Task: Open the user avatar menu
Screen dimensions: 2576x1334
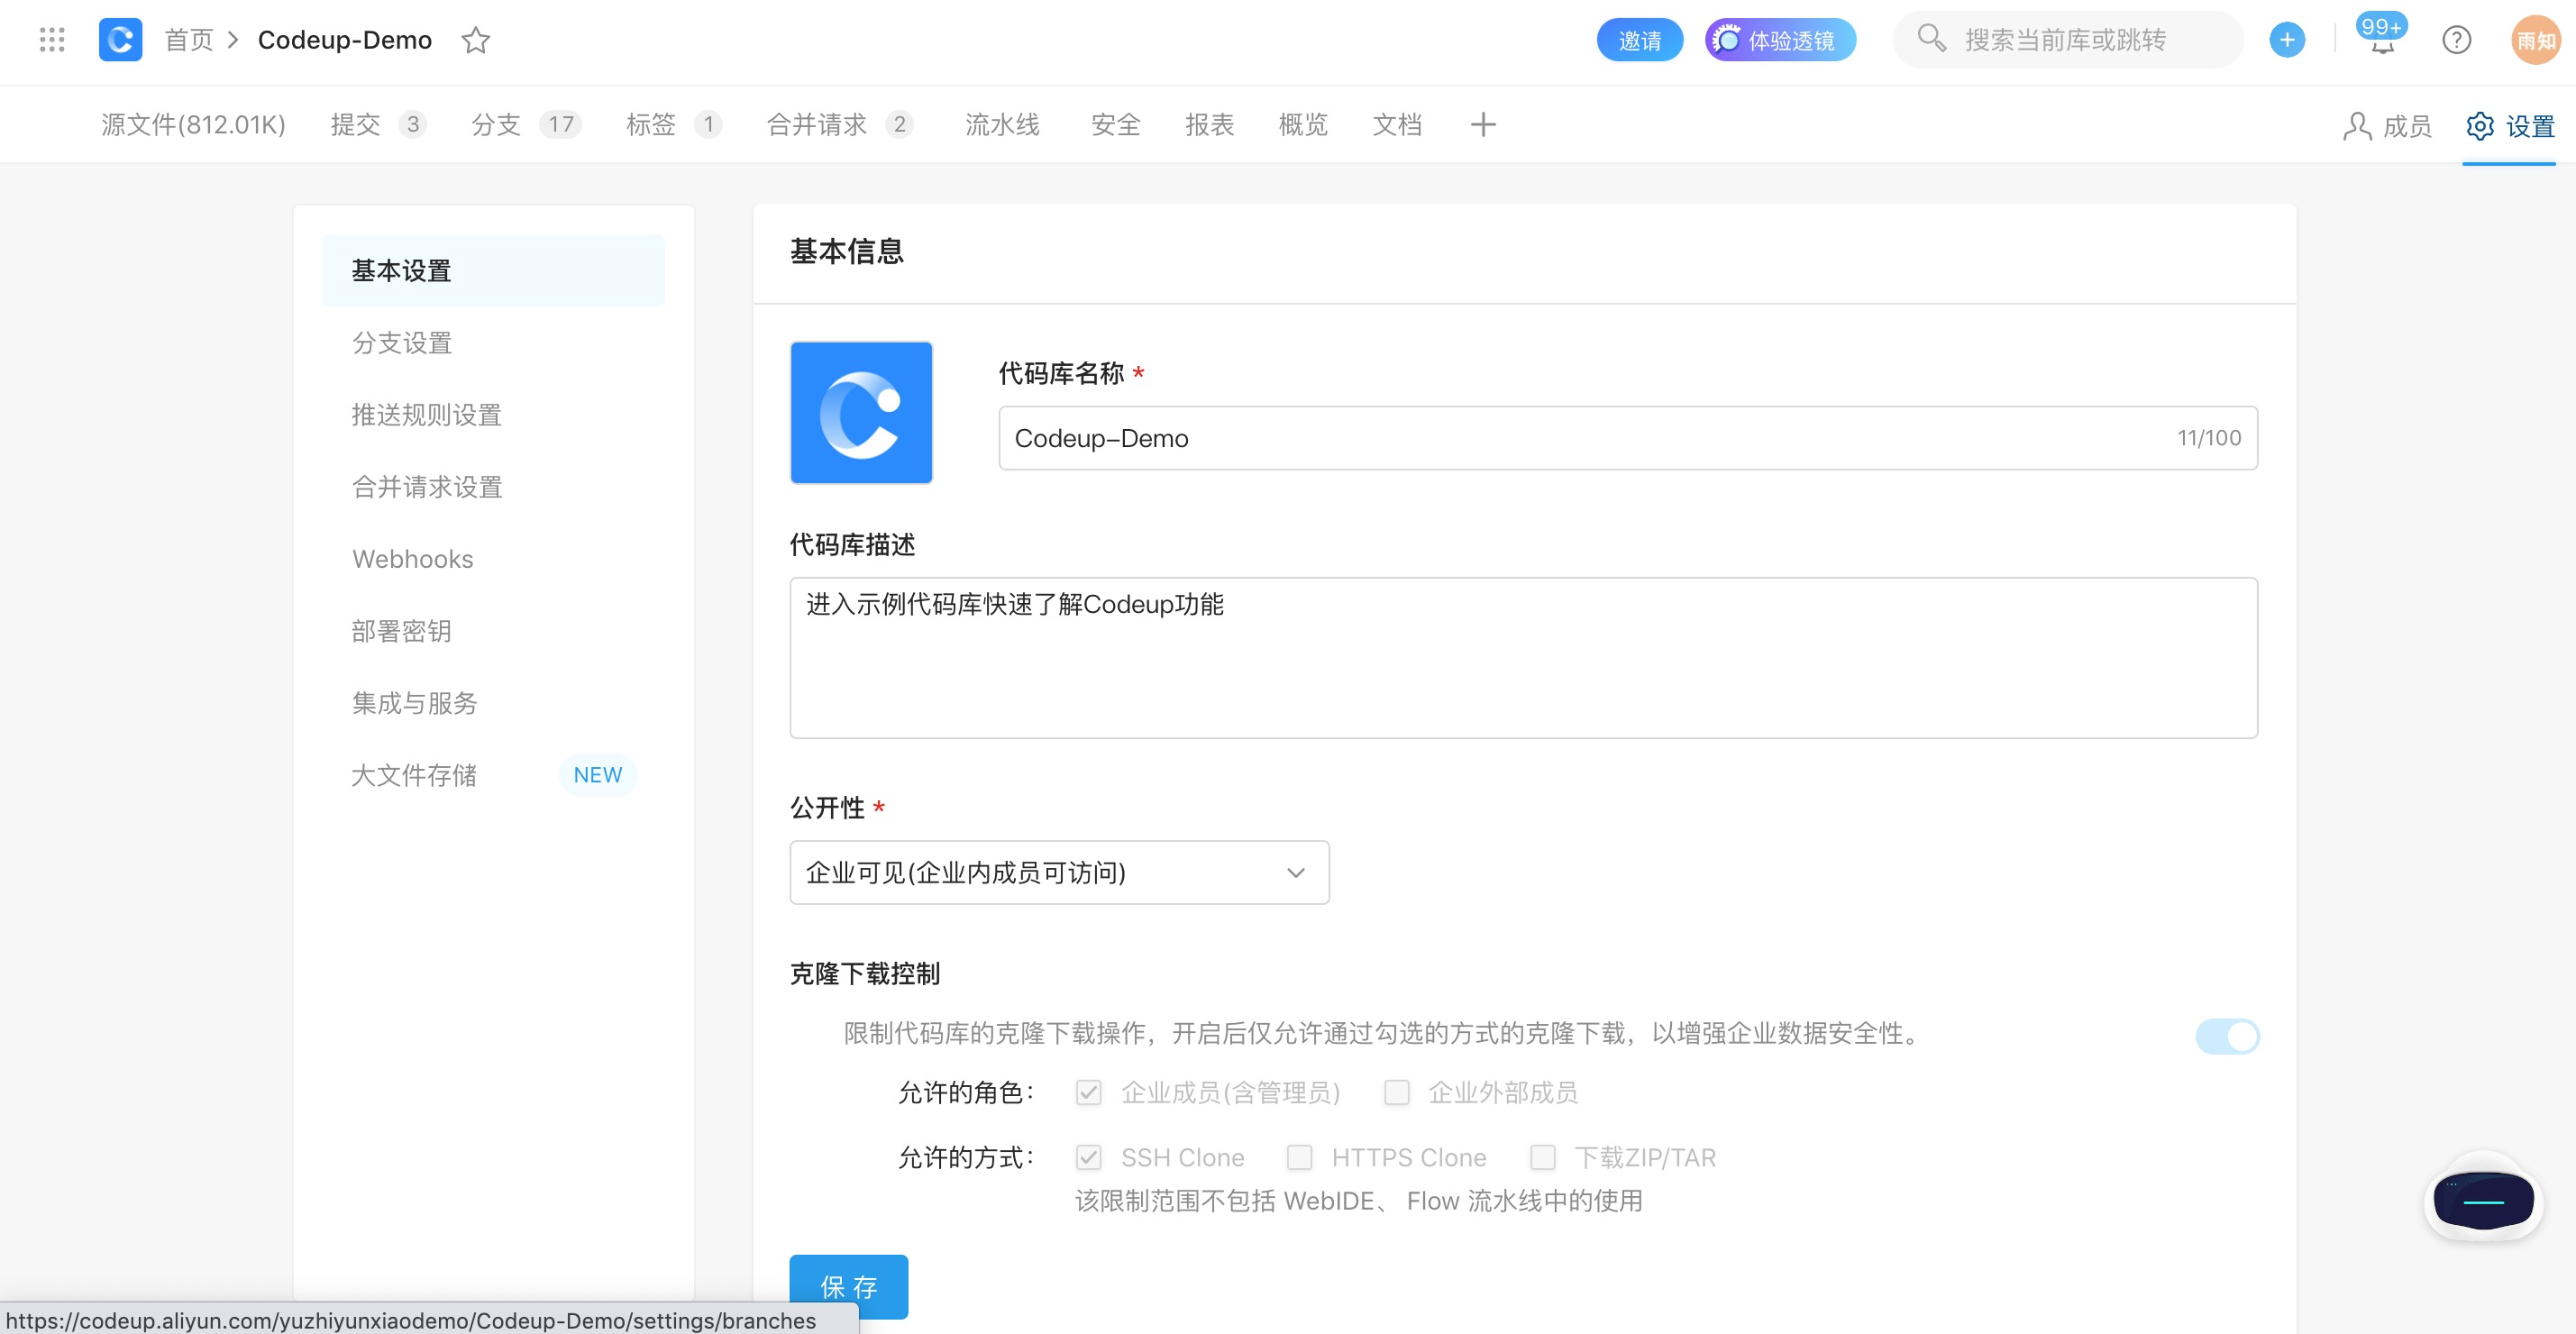Action: [x=2535, y=40]
